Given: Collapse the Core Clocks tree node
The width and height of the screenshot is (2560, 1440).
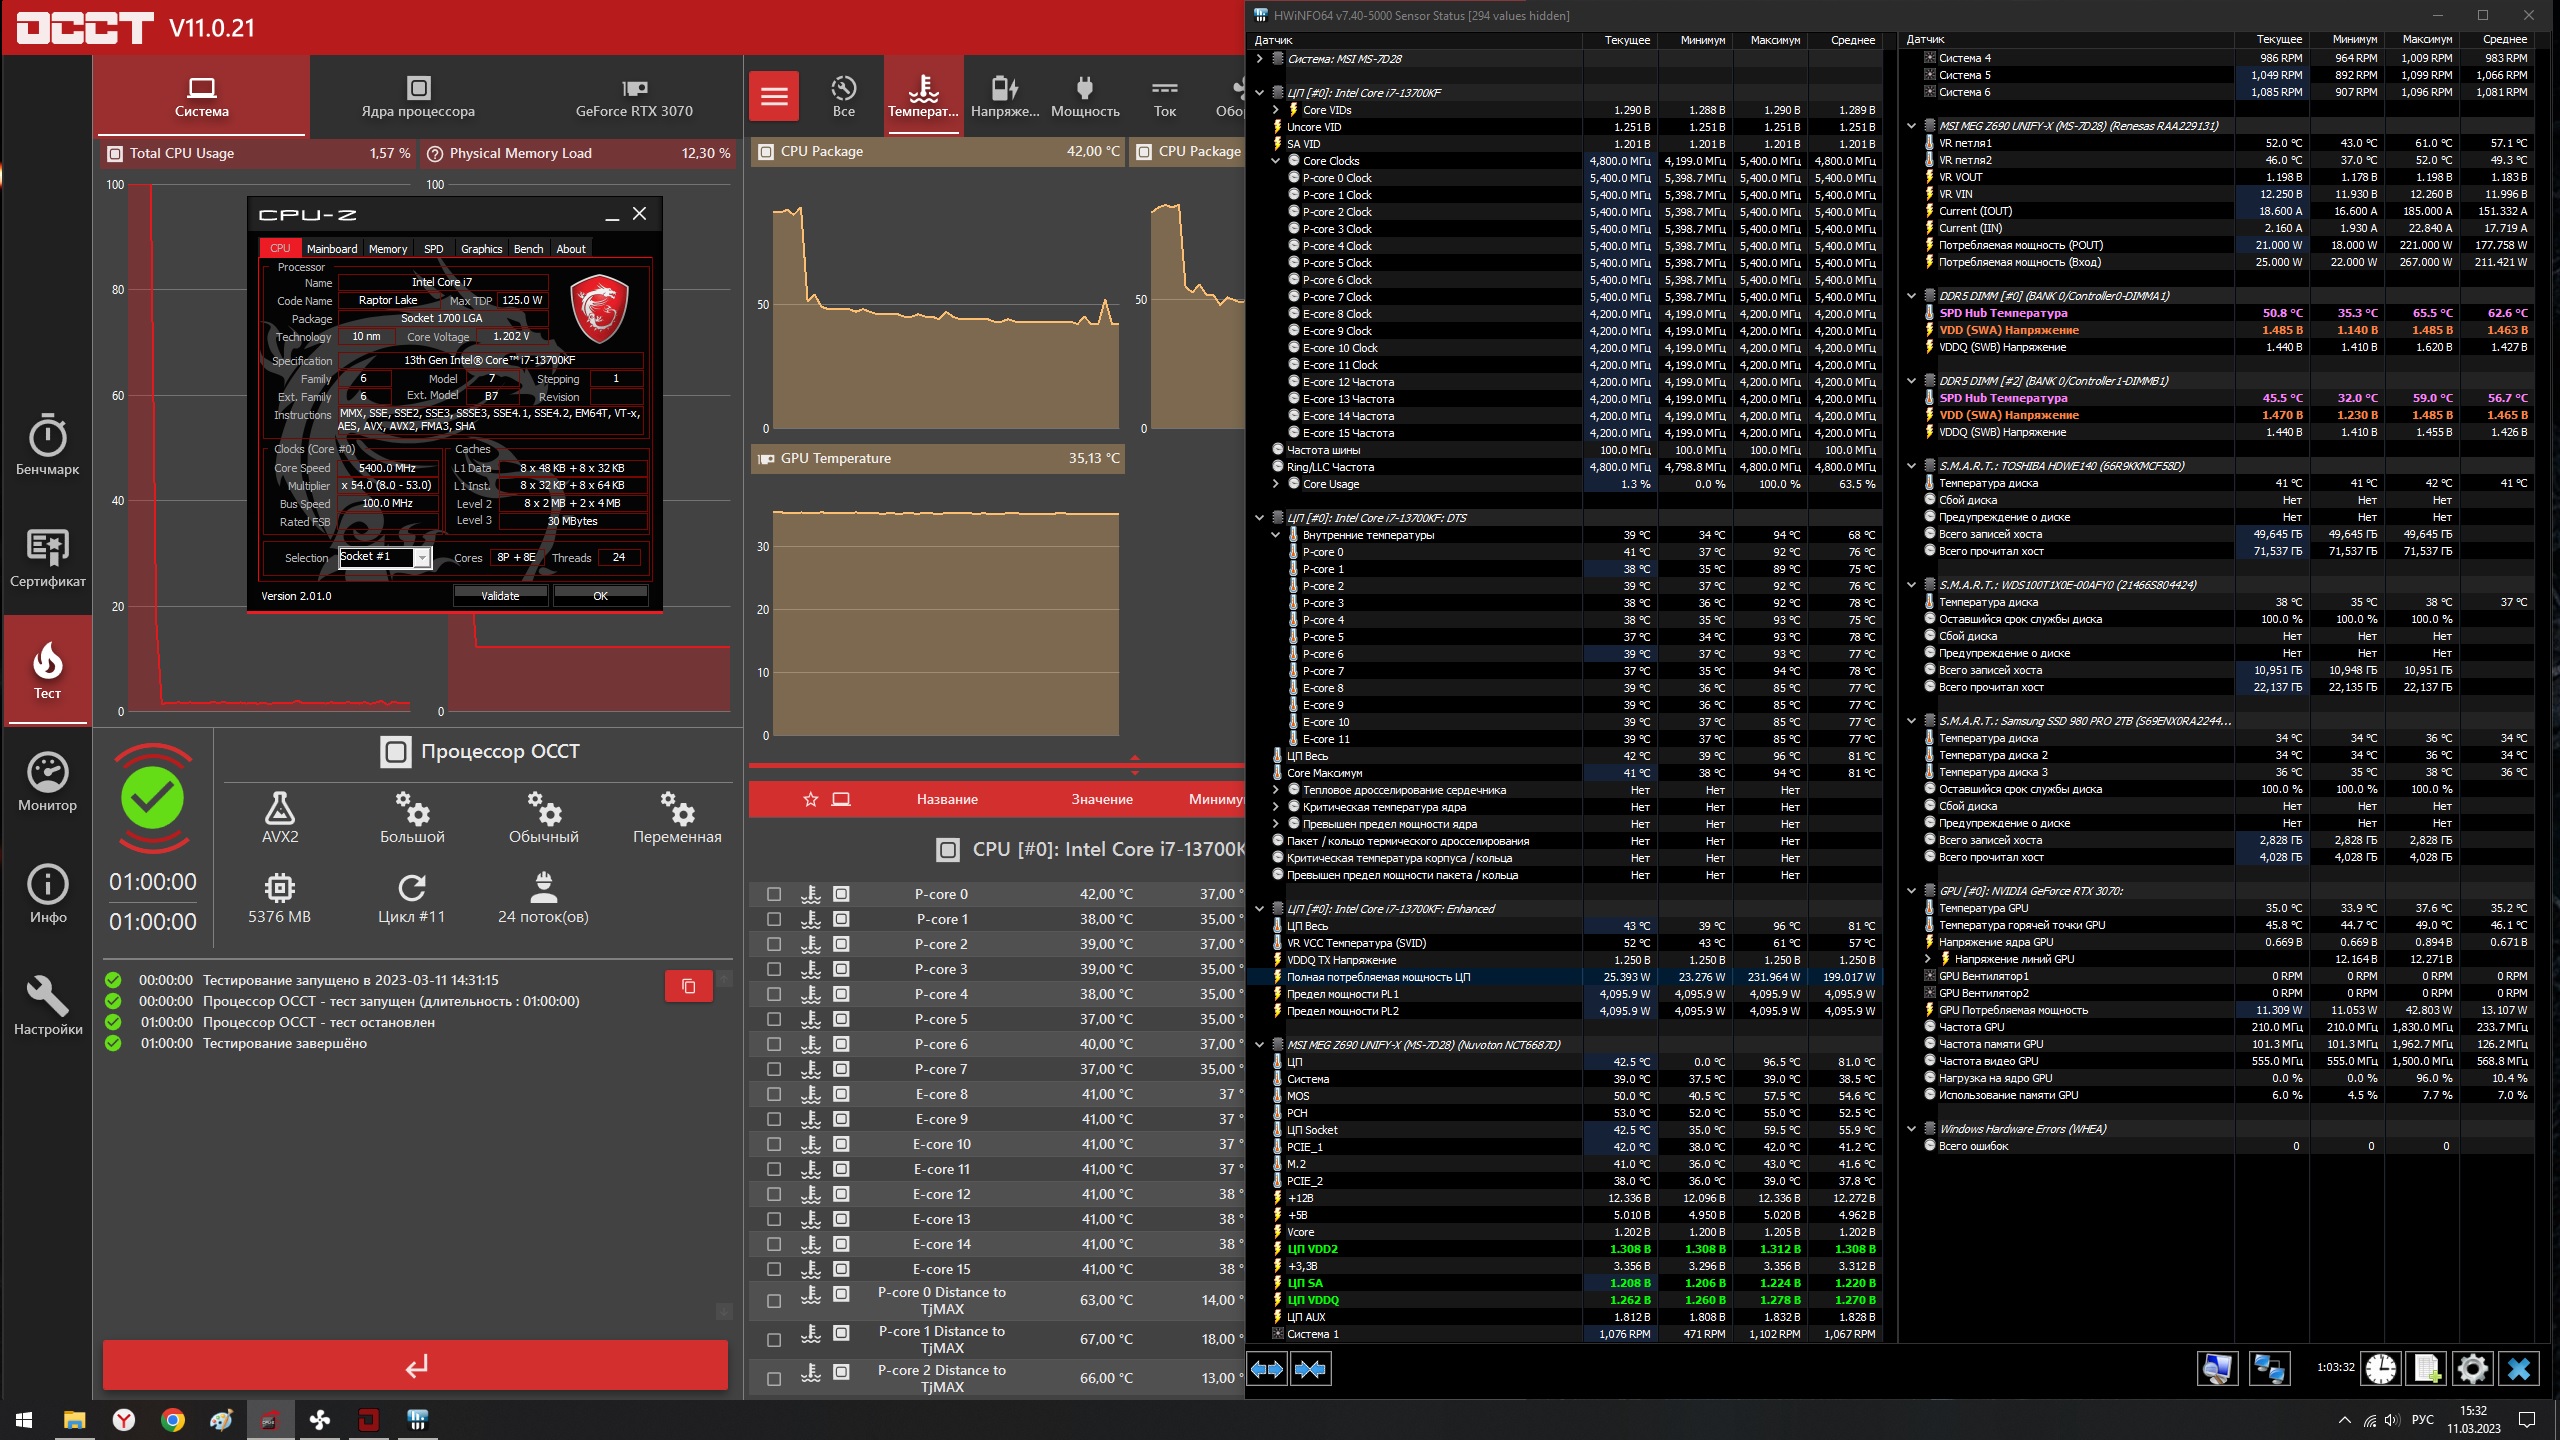Looking at the screenshot, I should (1275, 161).
